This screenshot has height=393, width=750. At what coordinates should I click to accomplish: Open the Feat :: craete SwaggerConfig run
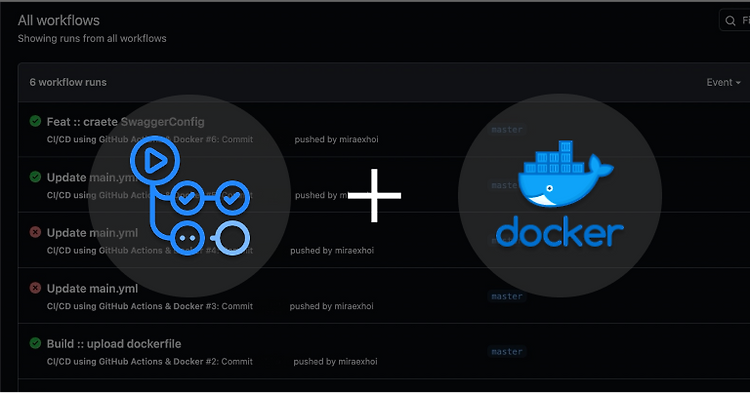125,122
